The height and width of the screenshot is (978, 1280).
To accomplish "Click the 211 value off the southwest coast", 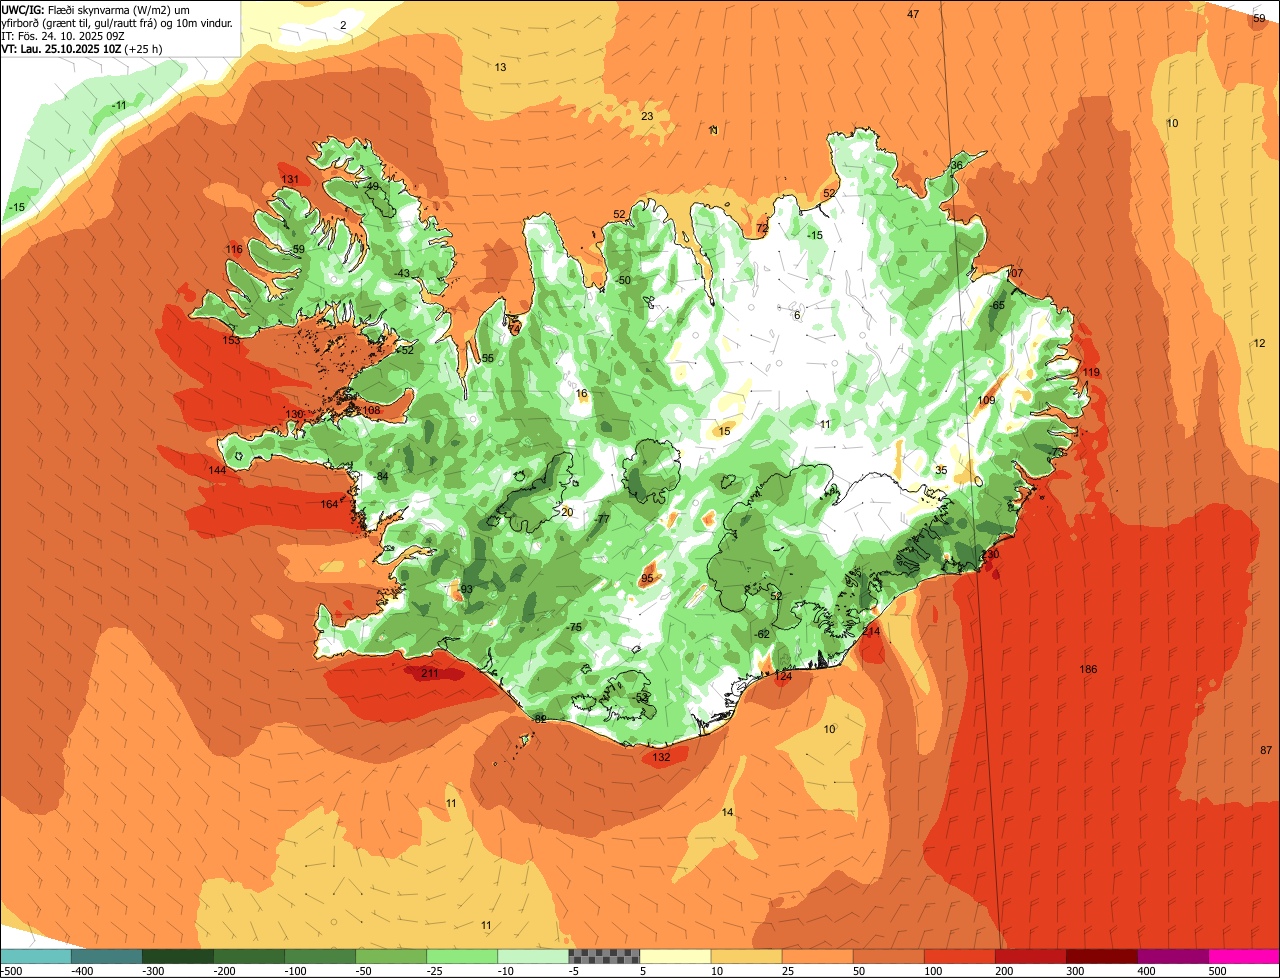I will coord(429,673).
